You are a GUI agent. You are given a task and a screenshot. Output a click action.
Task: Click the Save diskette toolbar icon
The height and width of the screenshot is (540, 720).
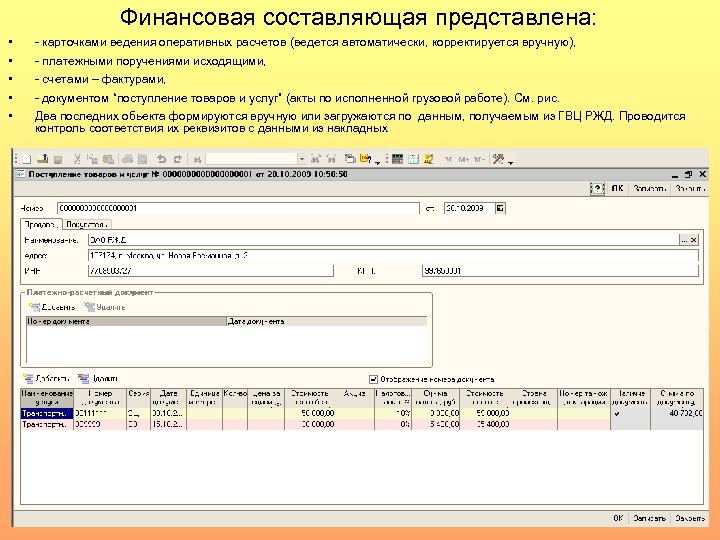click(58, 160)
